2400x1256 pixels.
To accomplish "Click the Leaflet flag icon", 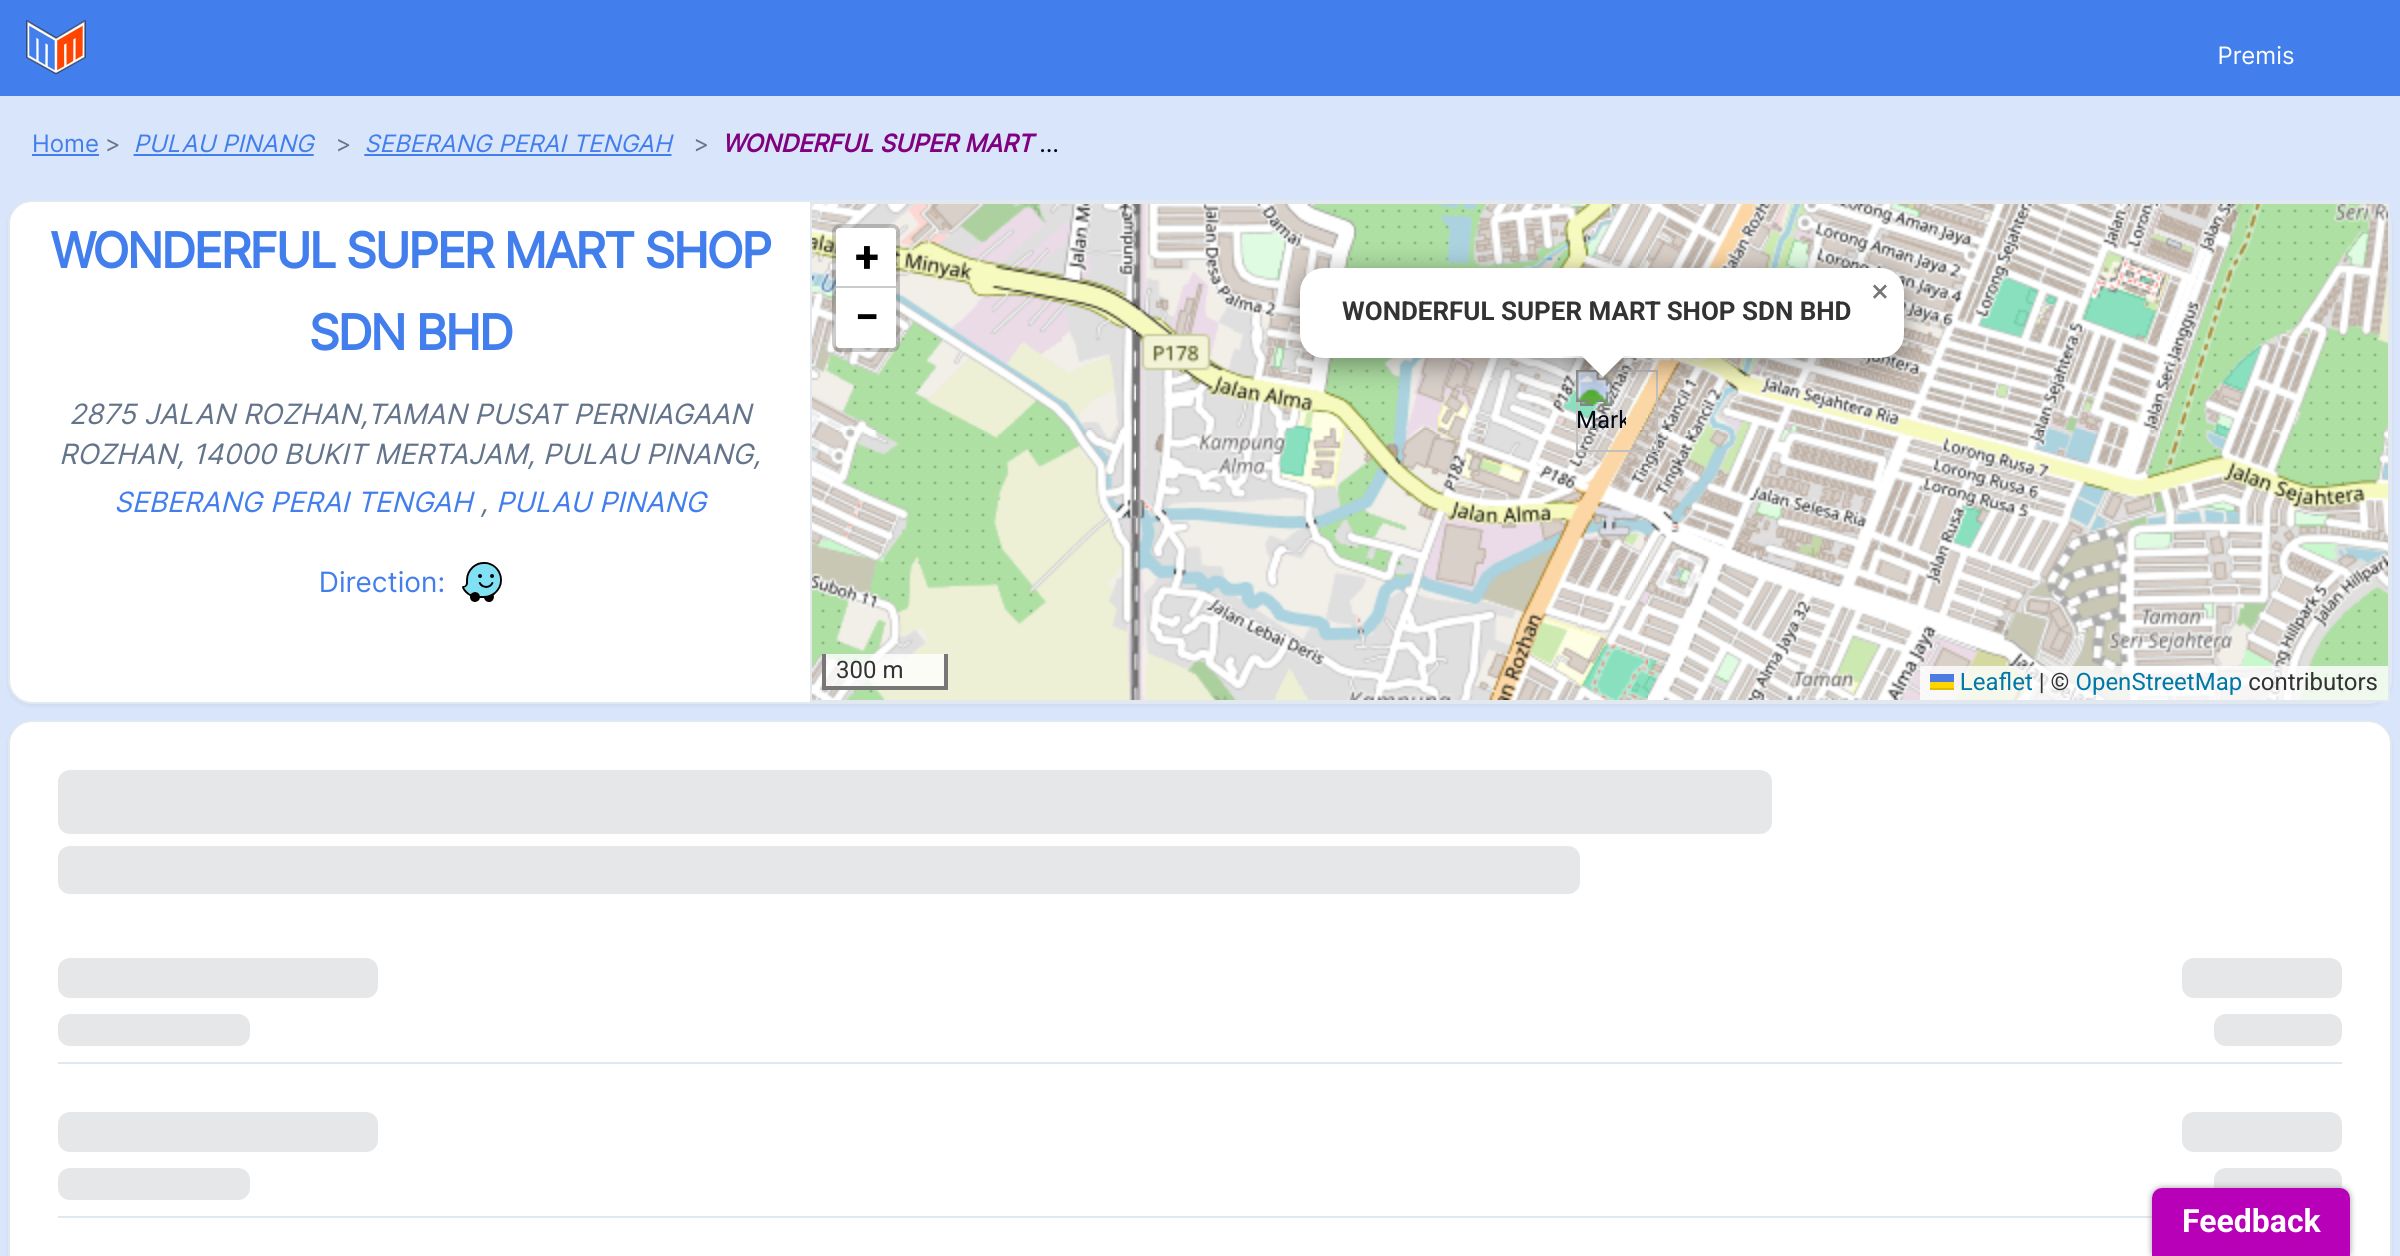I will [x=1941, y=682].
